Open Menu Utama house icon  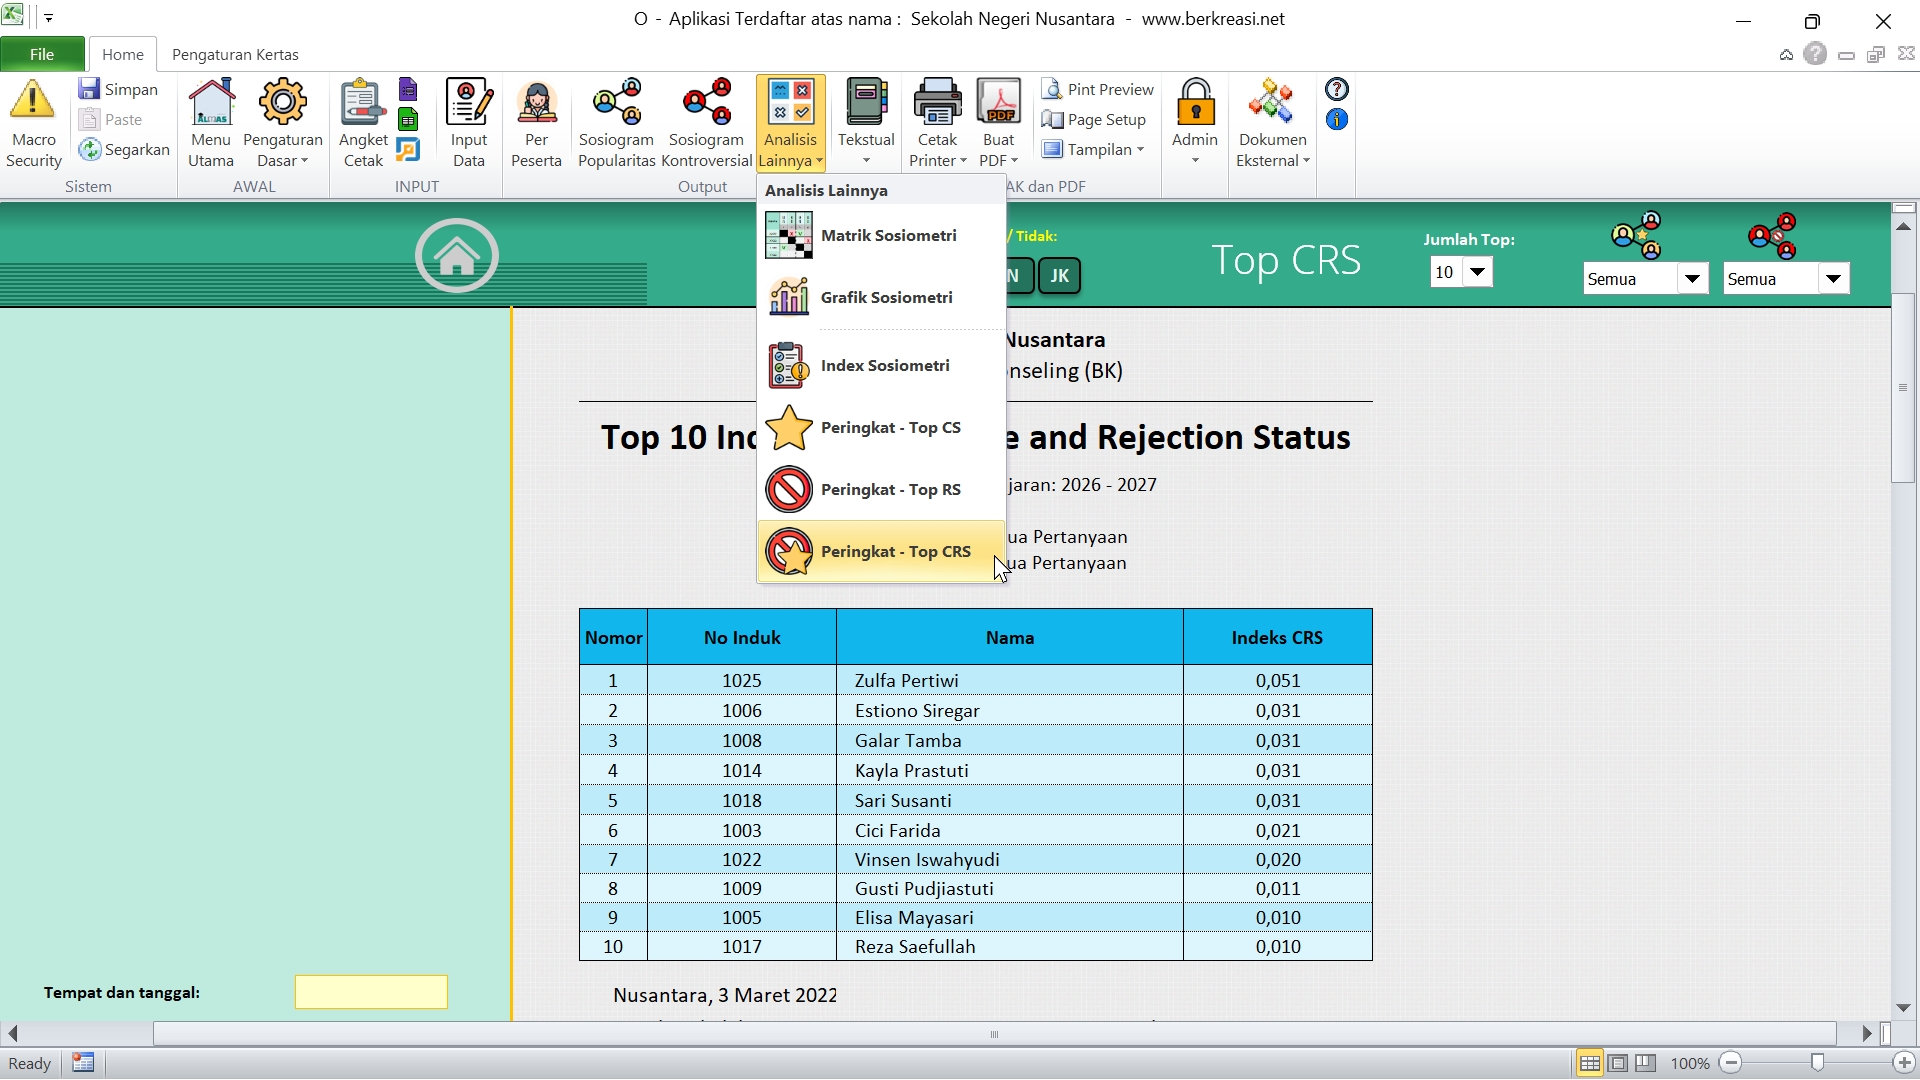click(x=210, y=103)
